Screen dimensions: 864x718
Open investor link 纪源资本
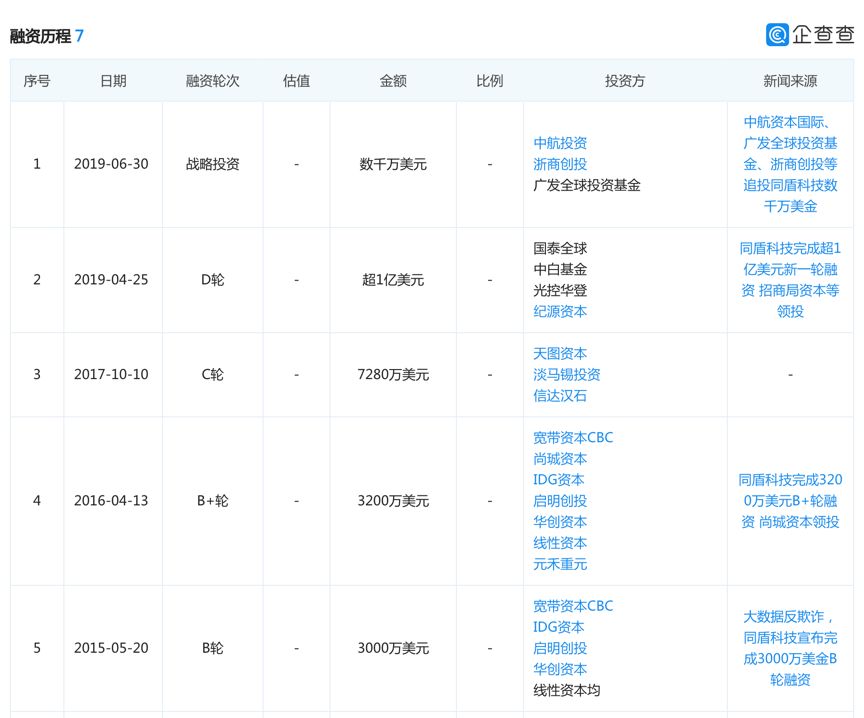coord(560,312)
